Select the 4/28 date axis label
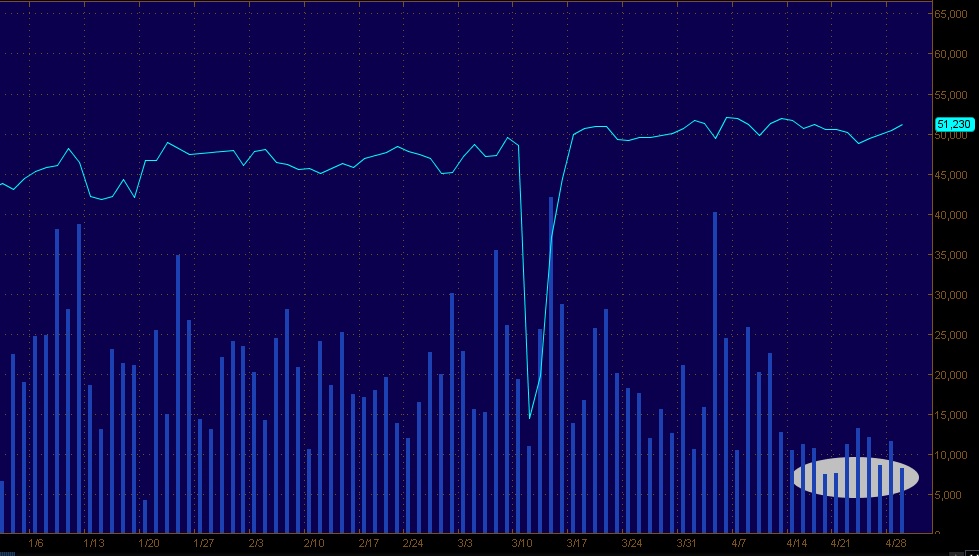The image size is (979, 556). [x=899, y=544]
